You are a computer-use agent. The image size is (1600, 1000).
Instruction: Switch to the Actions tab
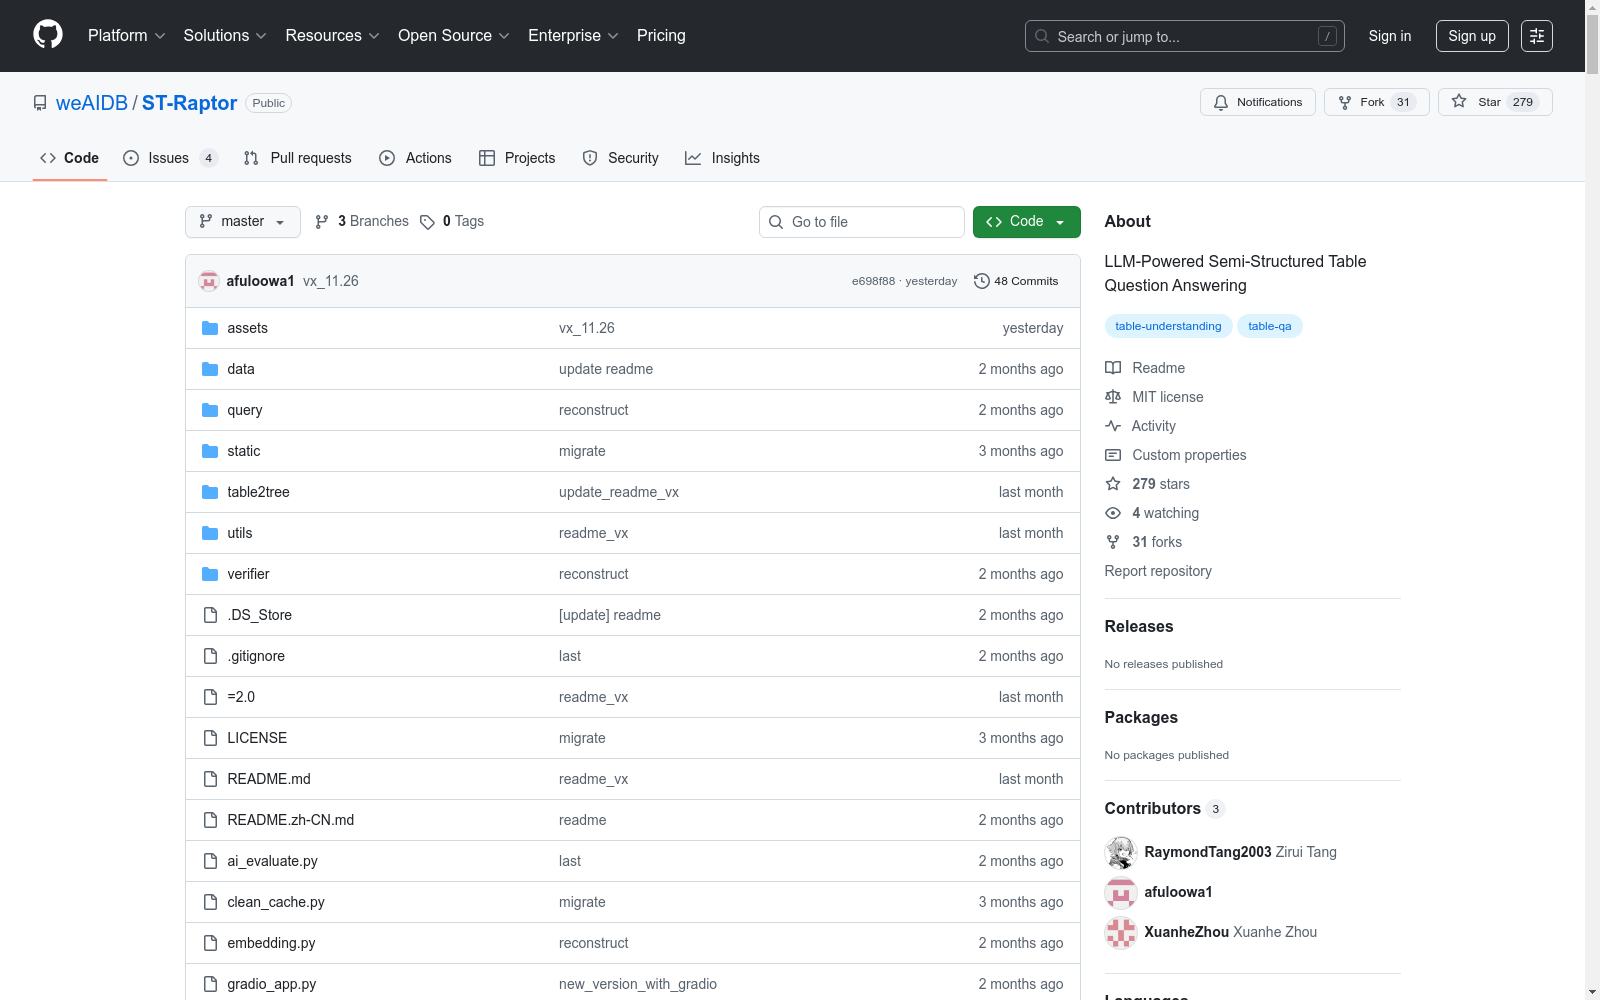click(x=416, y=158)
